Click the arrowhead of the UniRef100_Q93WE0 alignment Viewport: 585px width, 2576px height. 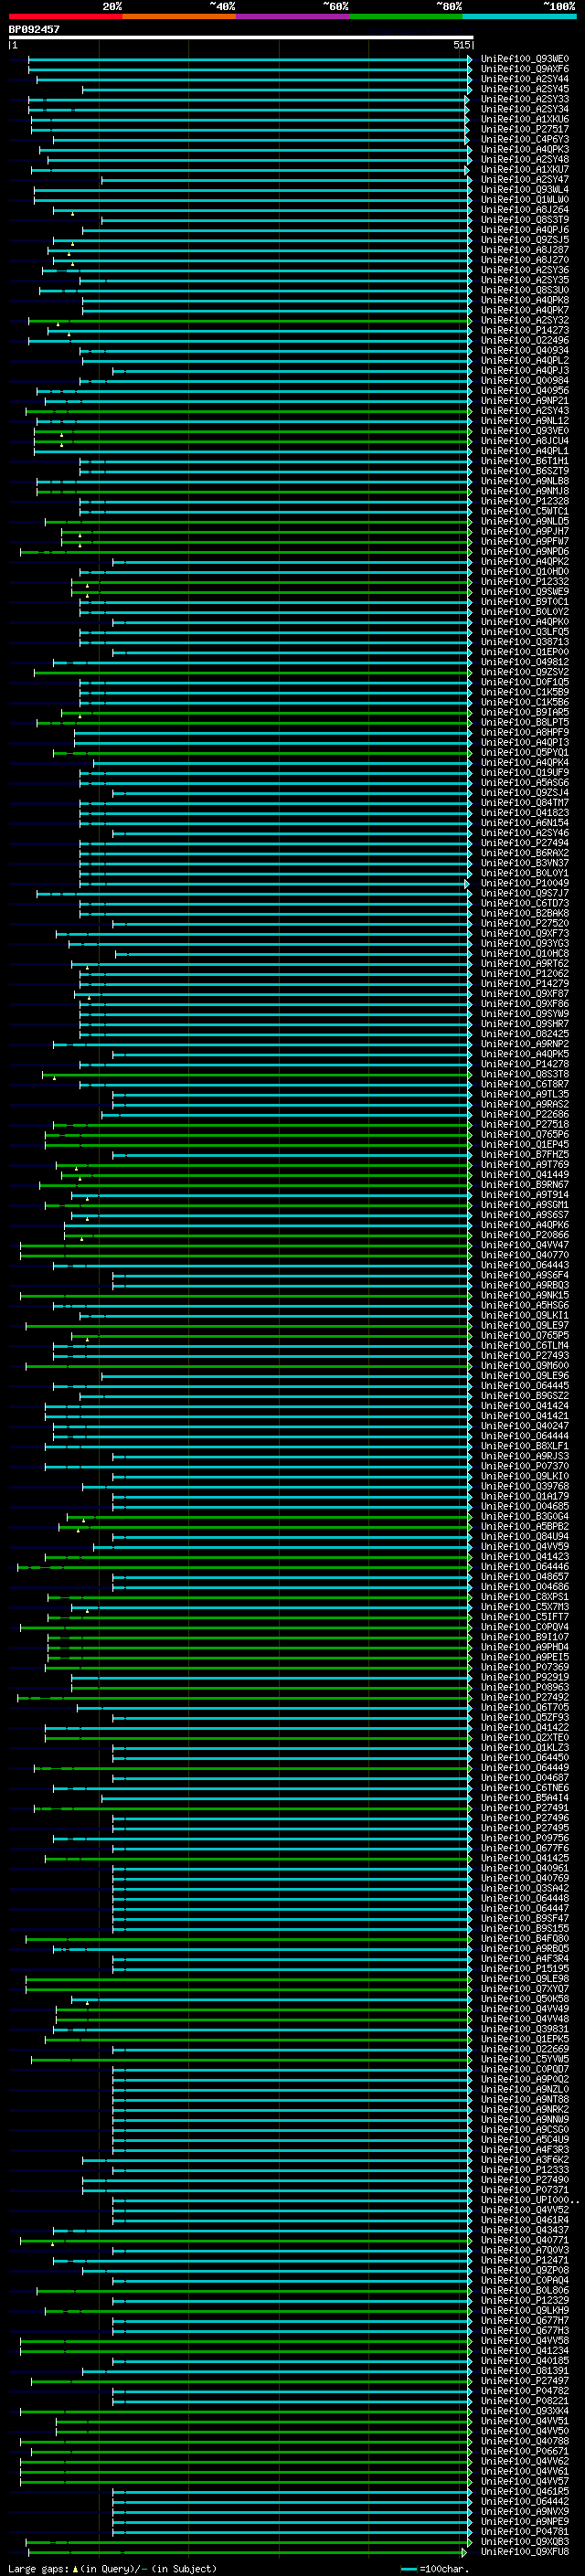click(470, 60)
